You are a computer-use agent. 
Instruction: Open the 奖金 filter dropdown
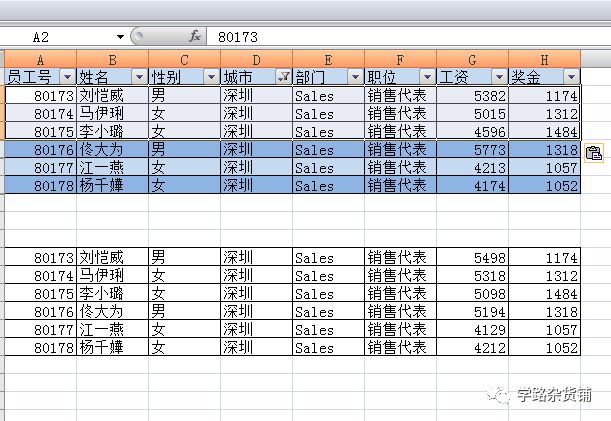571,77
